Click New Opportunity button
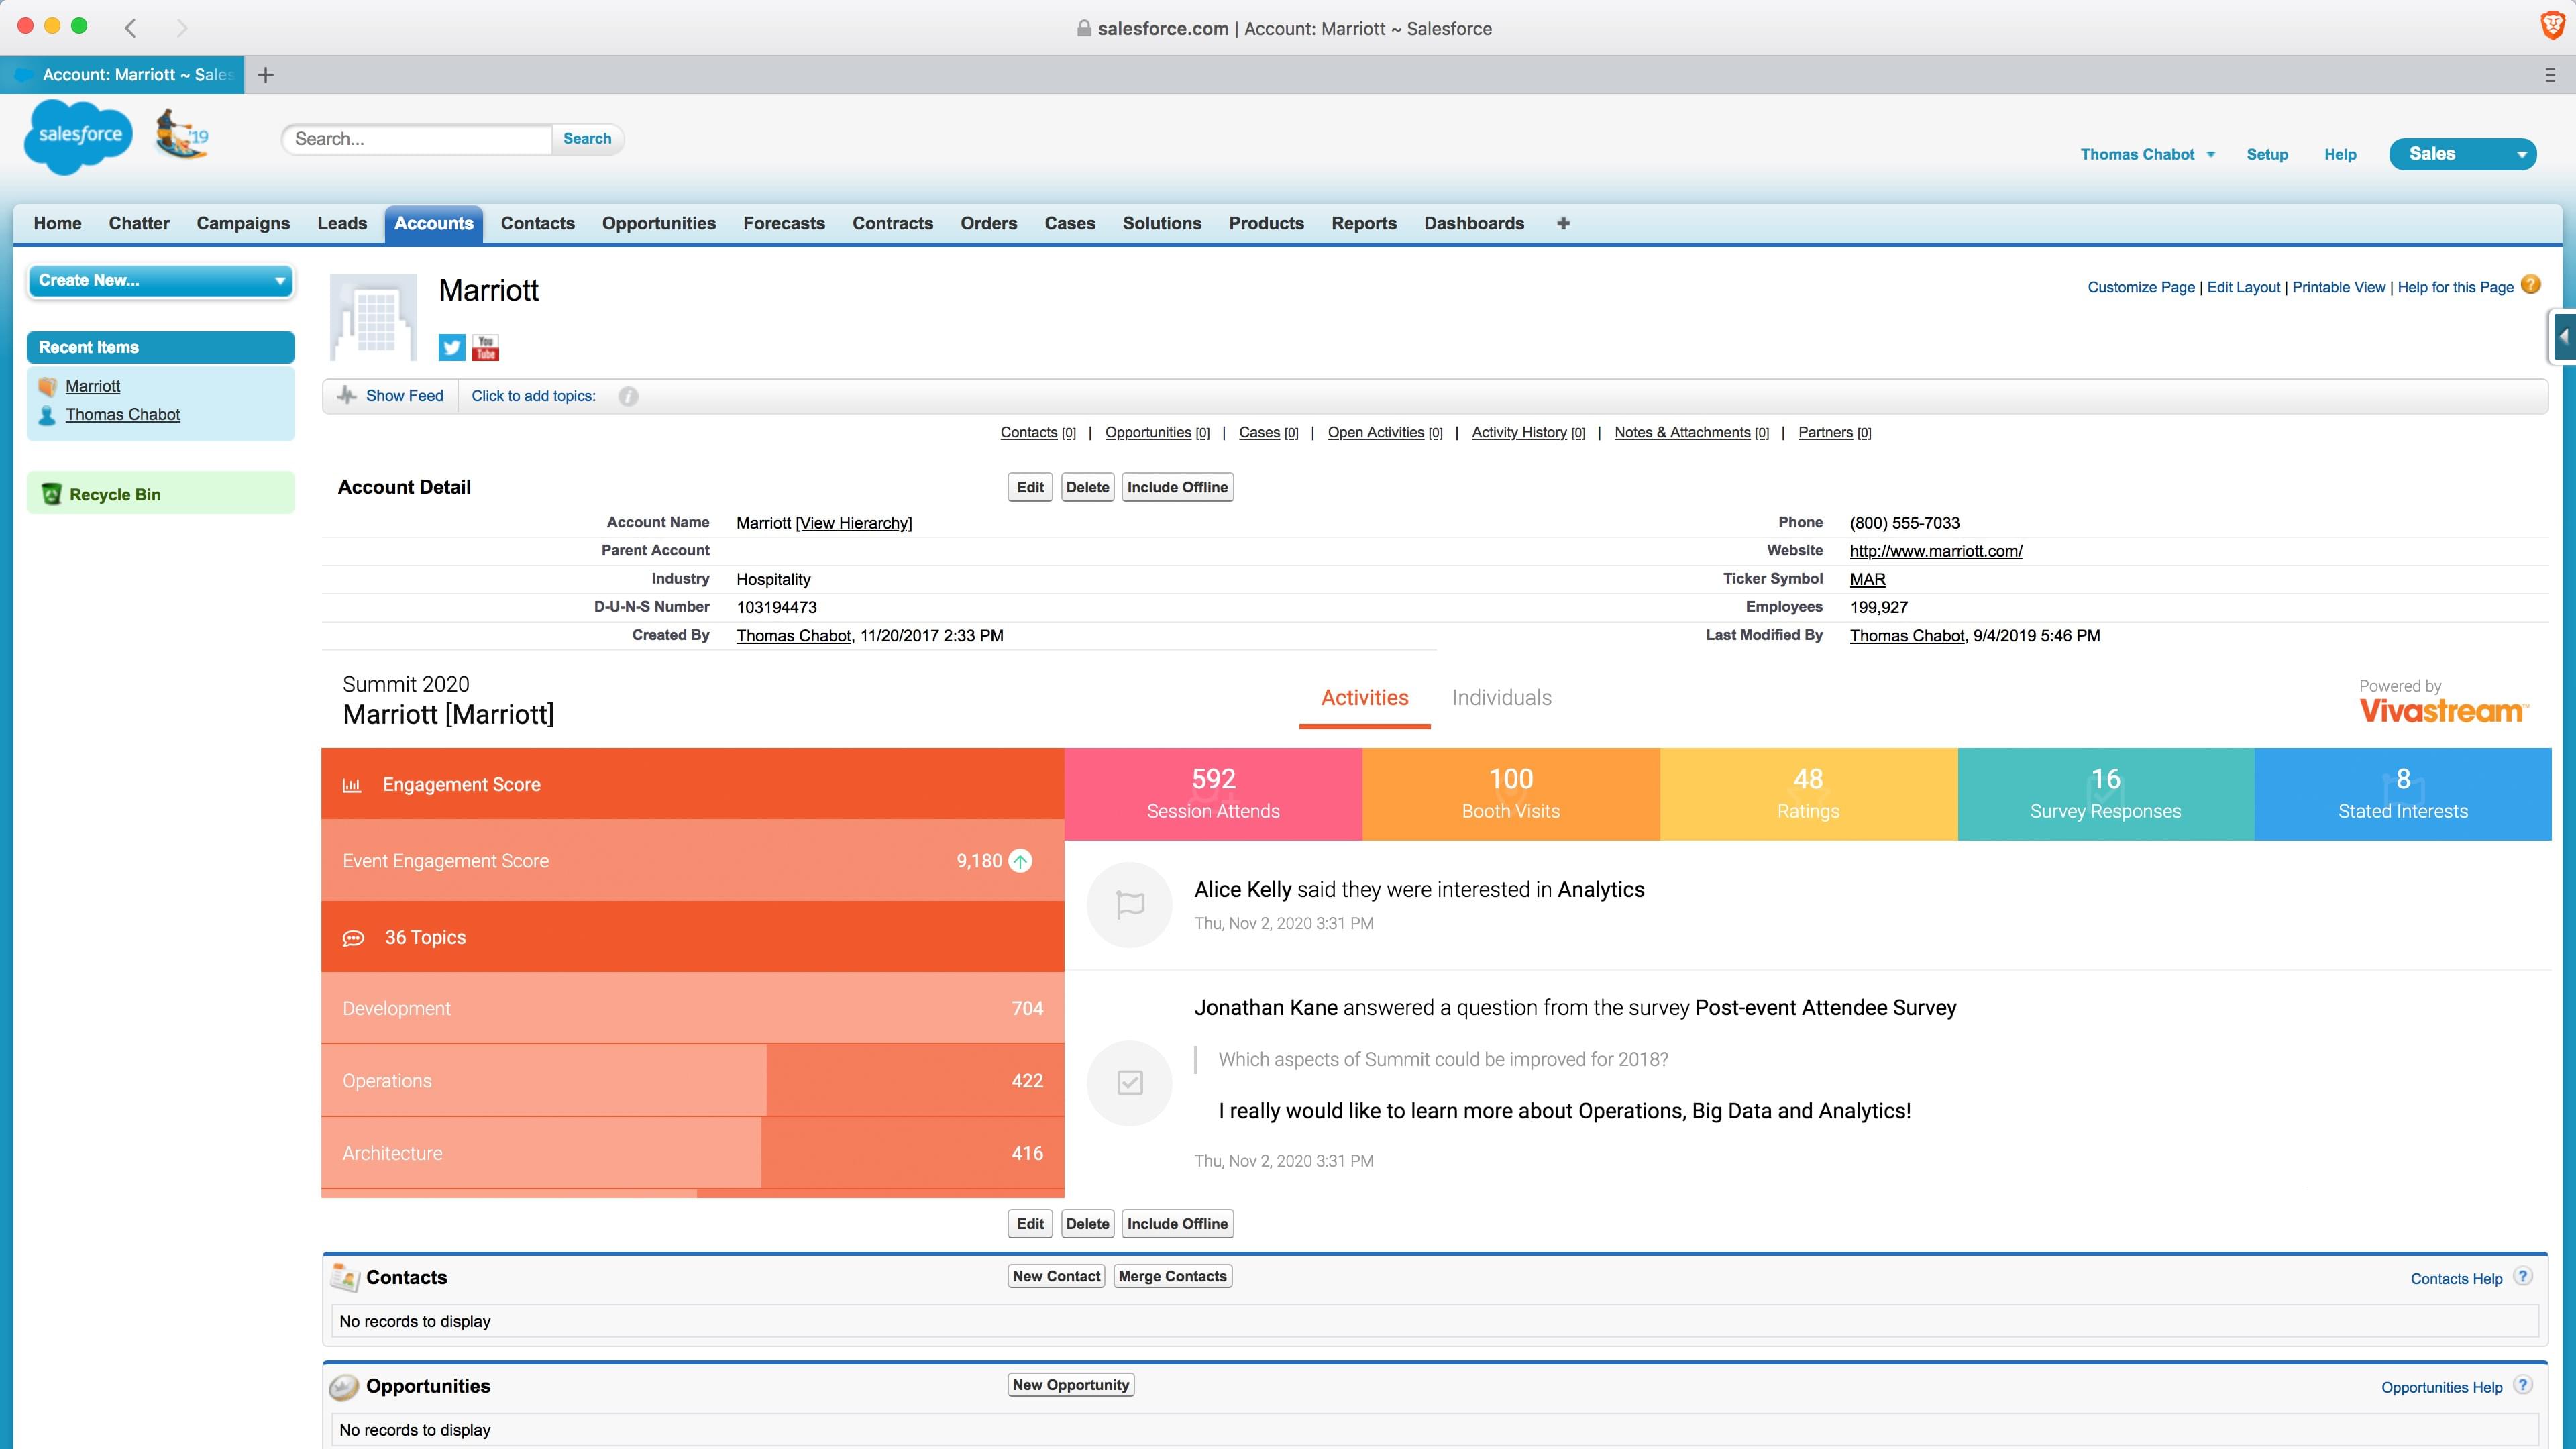 (1071, 1385)
